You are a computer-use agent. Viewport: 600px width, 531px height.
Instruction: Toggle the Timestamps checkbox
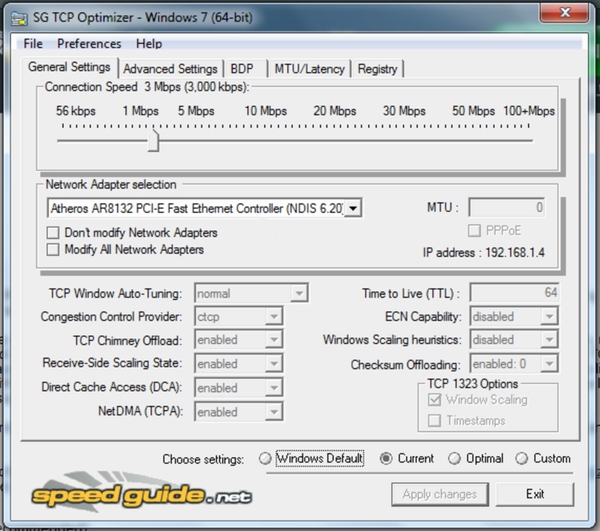[x=435, y=420]
